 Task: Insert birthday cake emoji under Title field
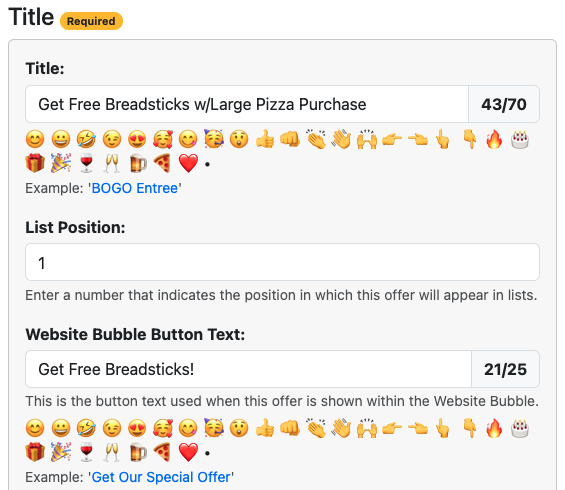tap(520, 139)
